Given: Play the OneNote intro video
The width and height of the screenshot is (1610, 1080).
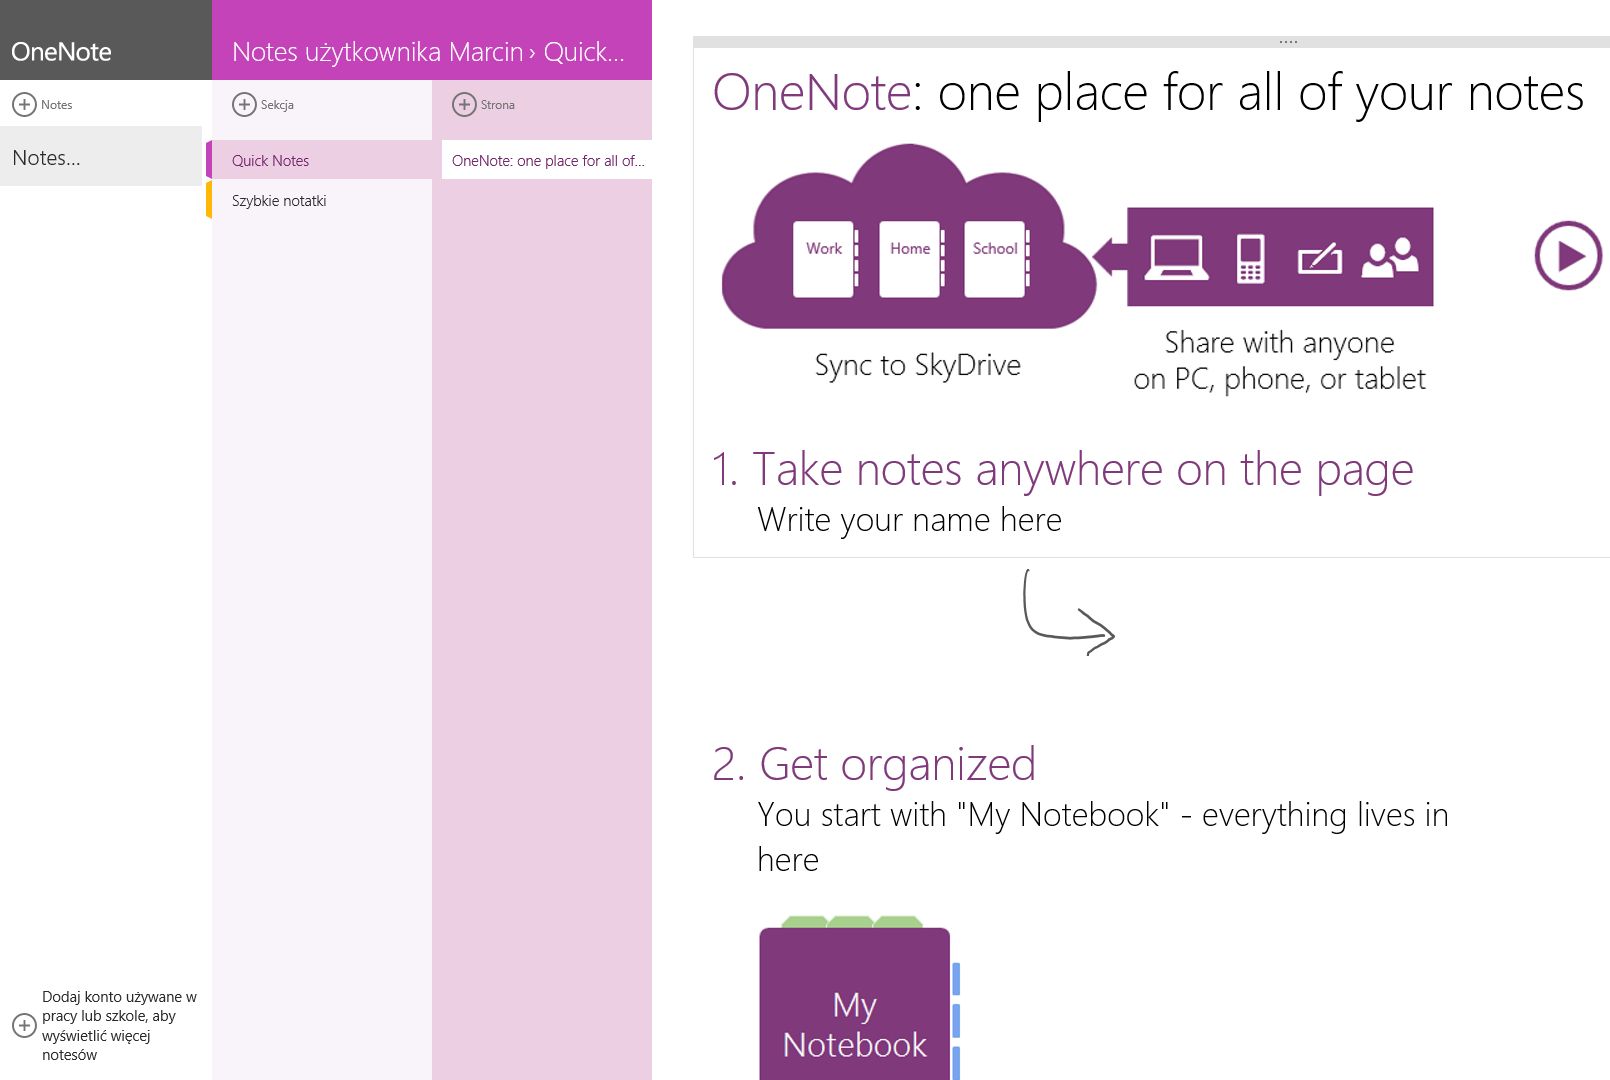Looking at the screenshot, I should tap(1568, 255).
